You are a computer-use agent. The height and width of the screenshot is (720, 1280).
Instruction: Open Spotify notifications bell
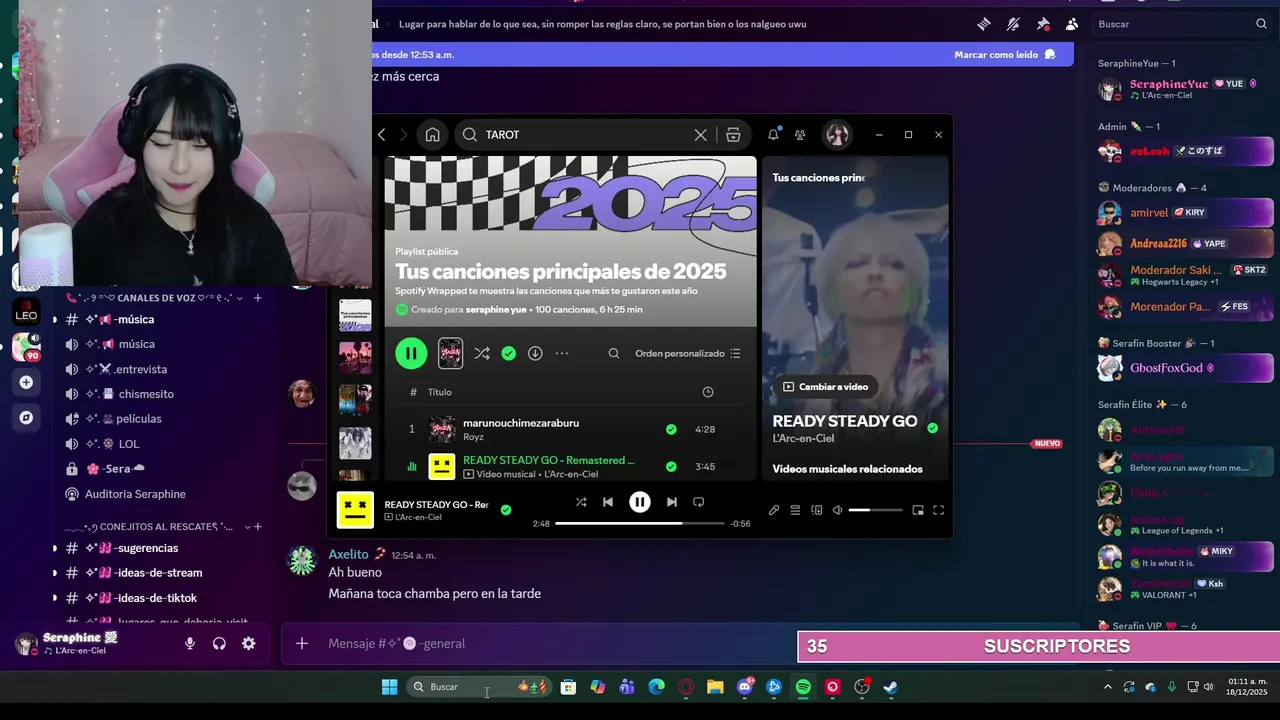[773, 134]
